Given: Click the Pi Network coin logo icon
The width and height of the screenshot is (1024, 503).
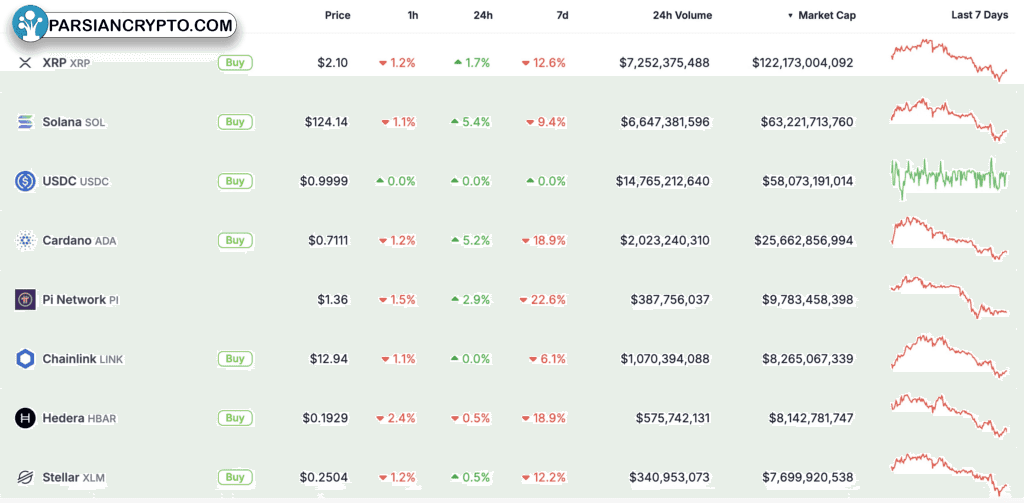Looking at the screenshot, I should [25, 300].
